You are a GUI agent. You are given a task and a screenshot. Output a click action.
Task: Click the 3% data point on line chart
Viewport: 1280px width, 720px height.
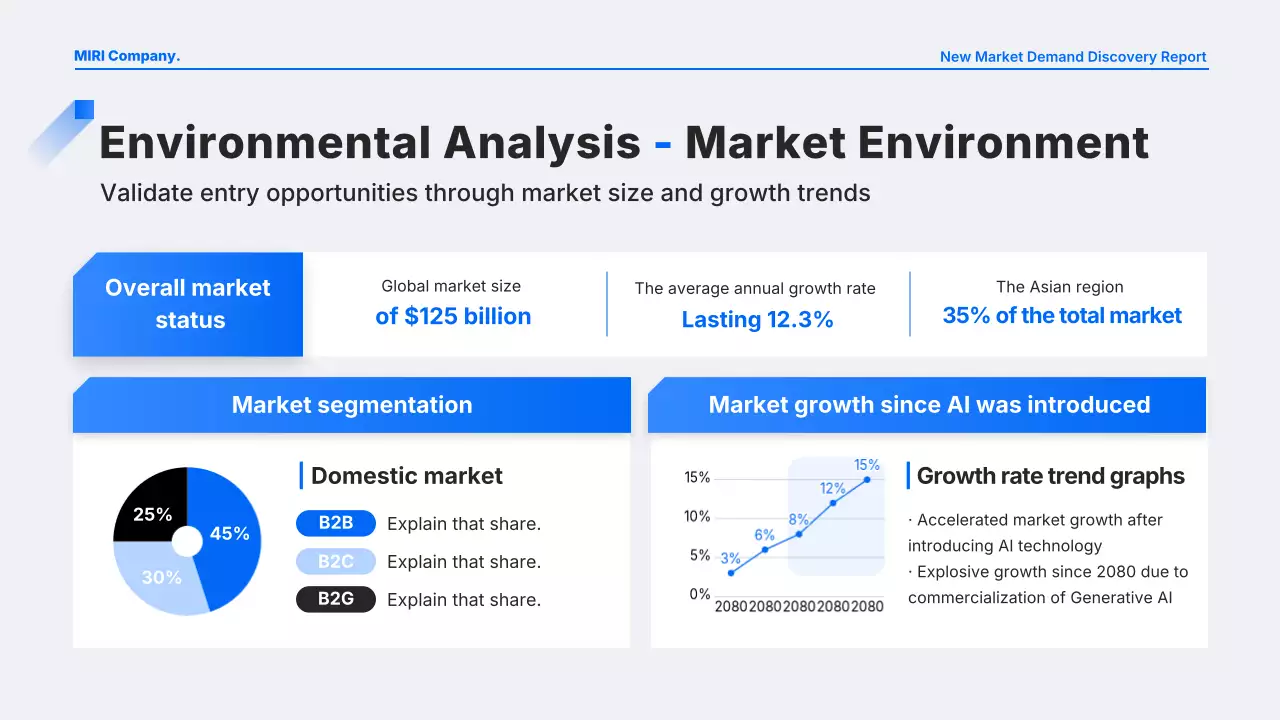[731, 573]
